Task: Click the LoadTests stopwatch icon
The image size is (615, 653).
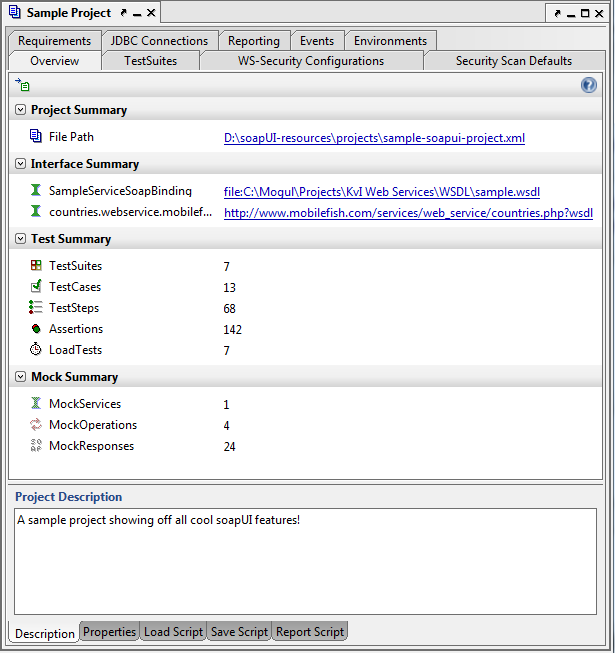Action: 36,349
